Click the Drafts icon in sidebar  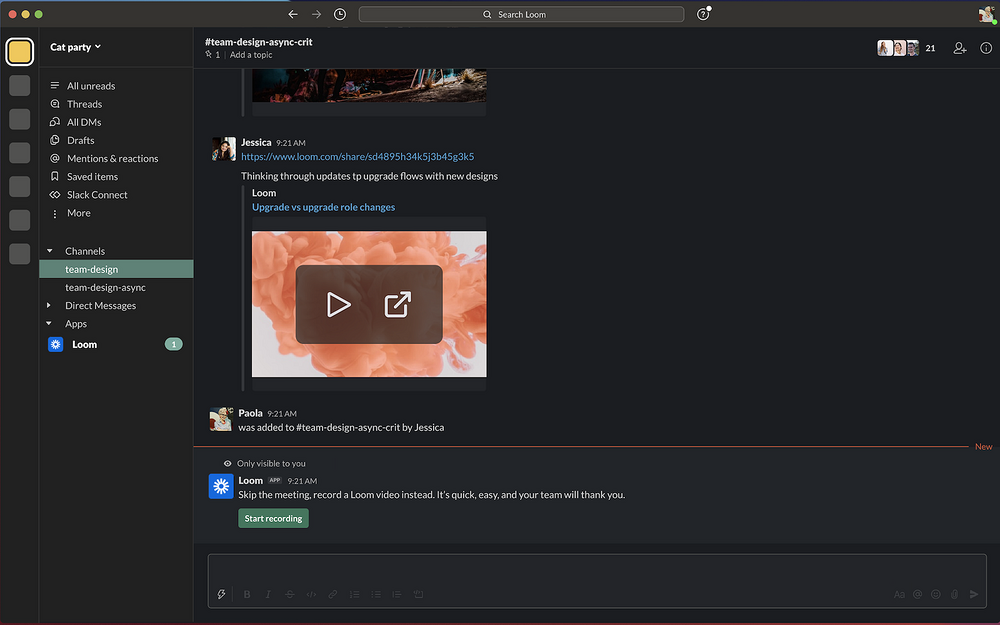[55, 140]
